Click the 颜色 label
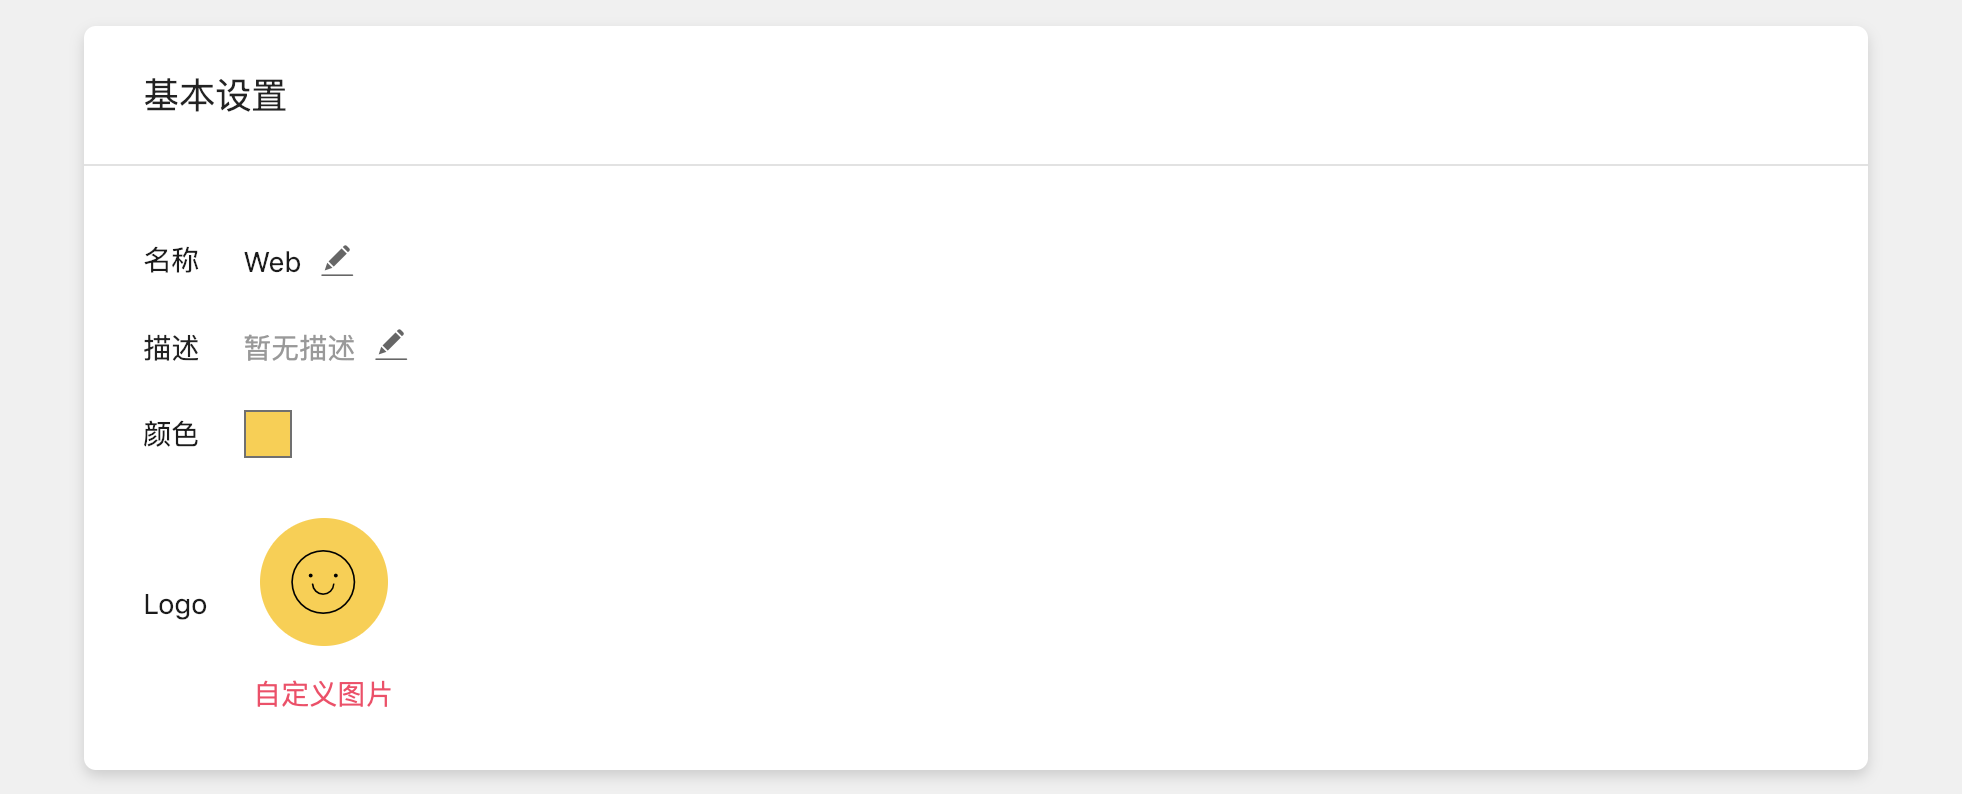Screen dimensions: 1962x794 coord(171,434)
